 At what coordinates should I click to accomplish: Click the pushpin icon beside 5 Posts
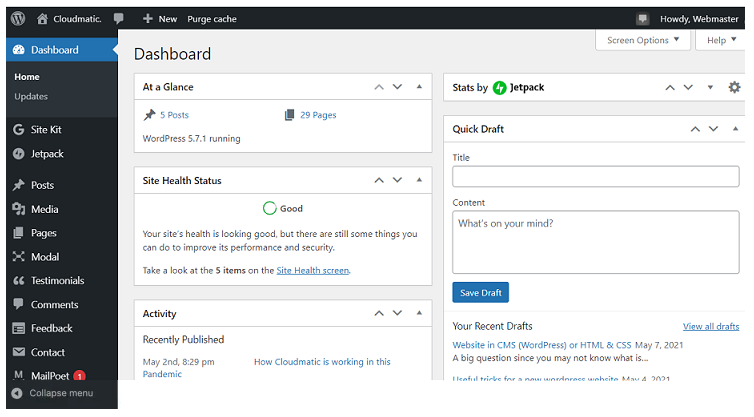tap(150, 114)
